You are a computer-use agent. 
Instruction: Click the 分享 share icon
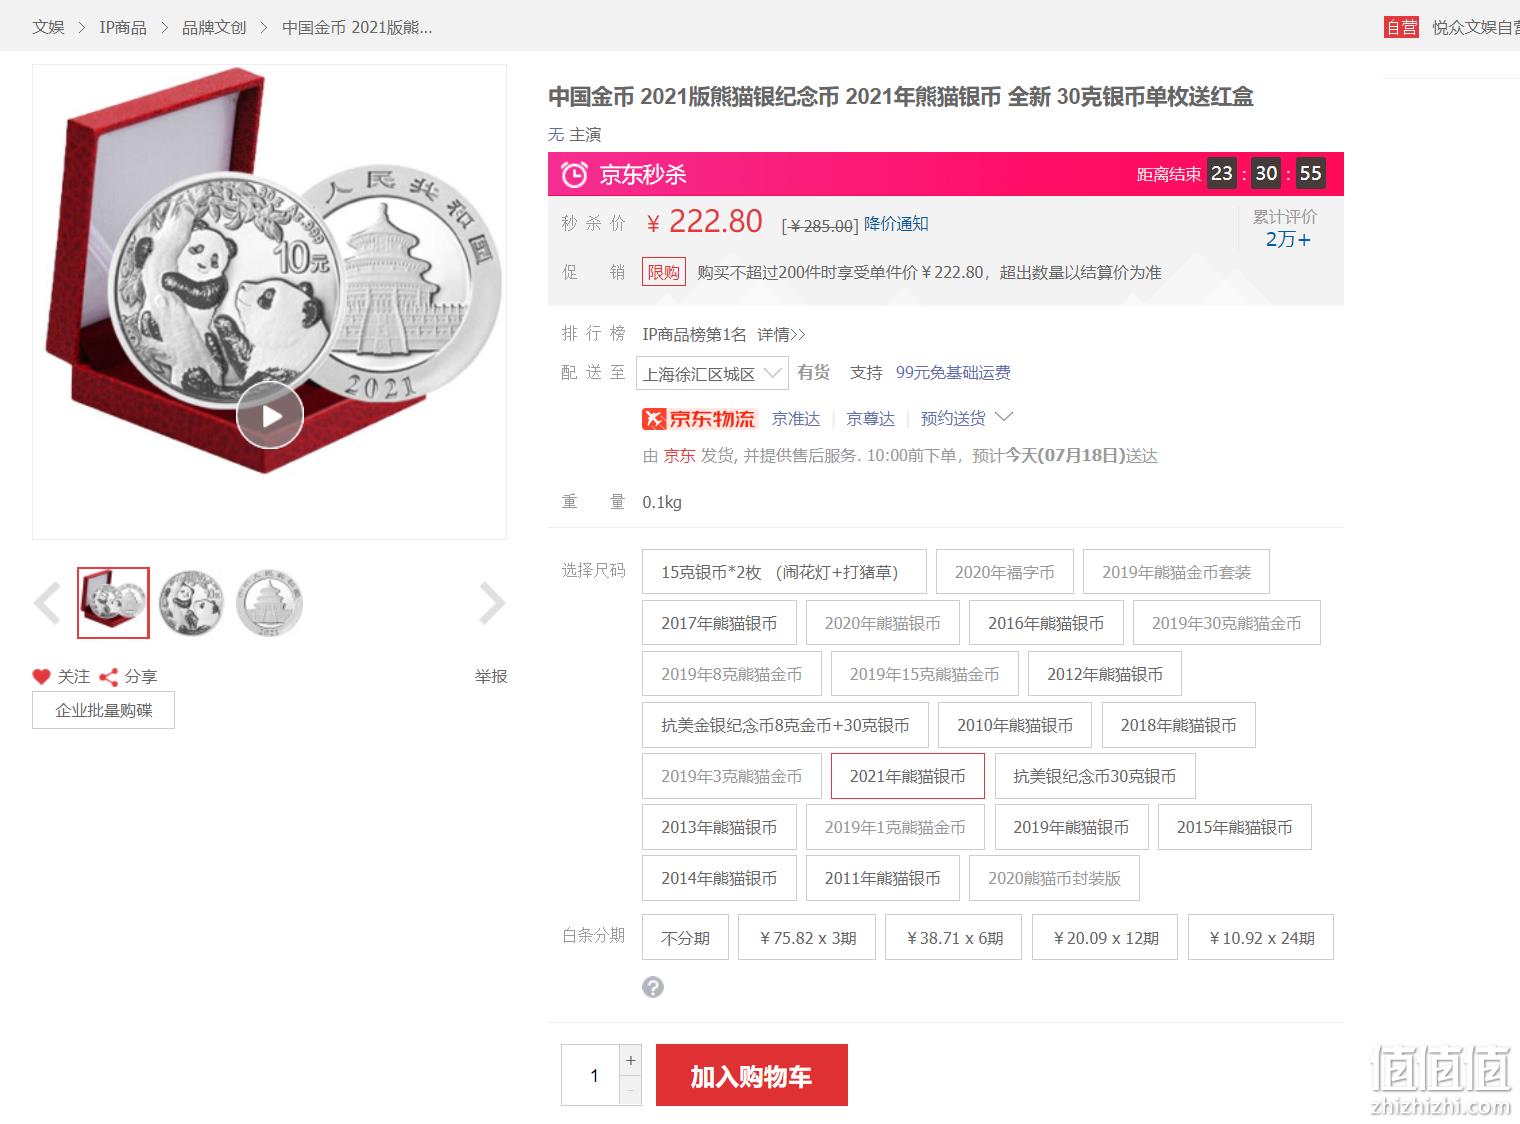click(109, 677)
